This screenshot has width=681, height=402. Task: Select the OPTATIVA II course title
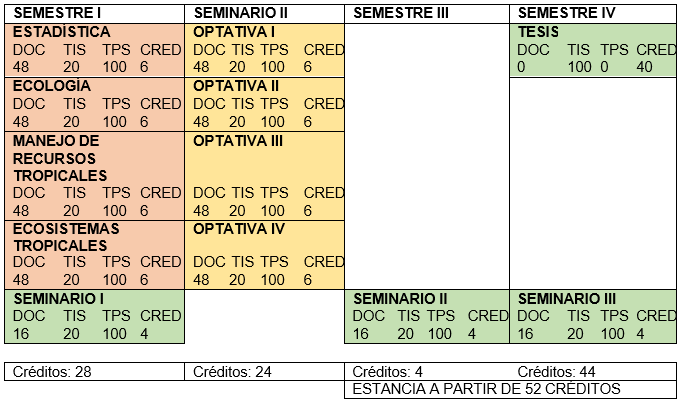(236, 85)
